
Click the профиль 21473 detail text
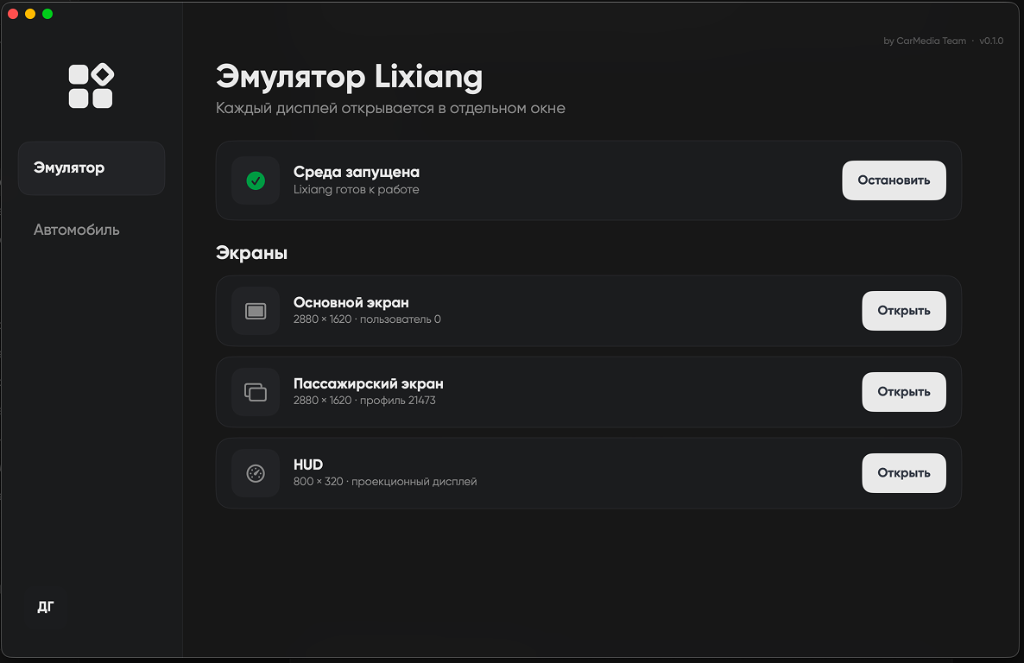pos(398,400)
